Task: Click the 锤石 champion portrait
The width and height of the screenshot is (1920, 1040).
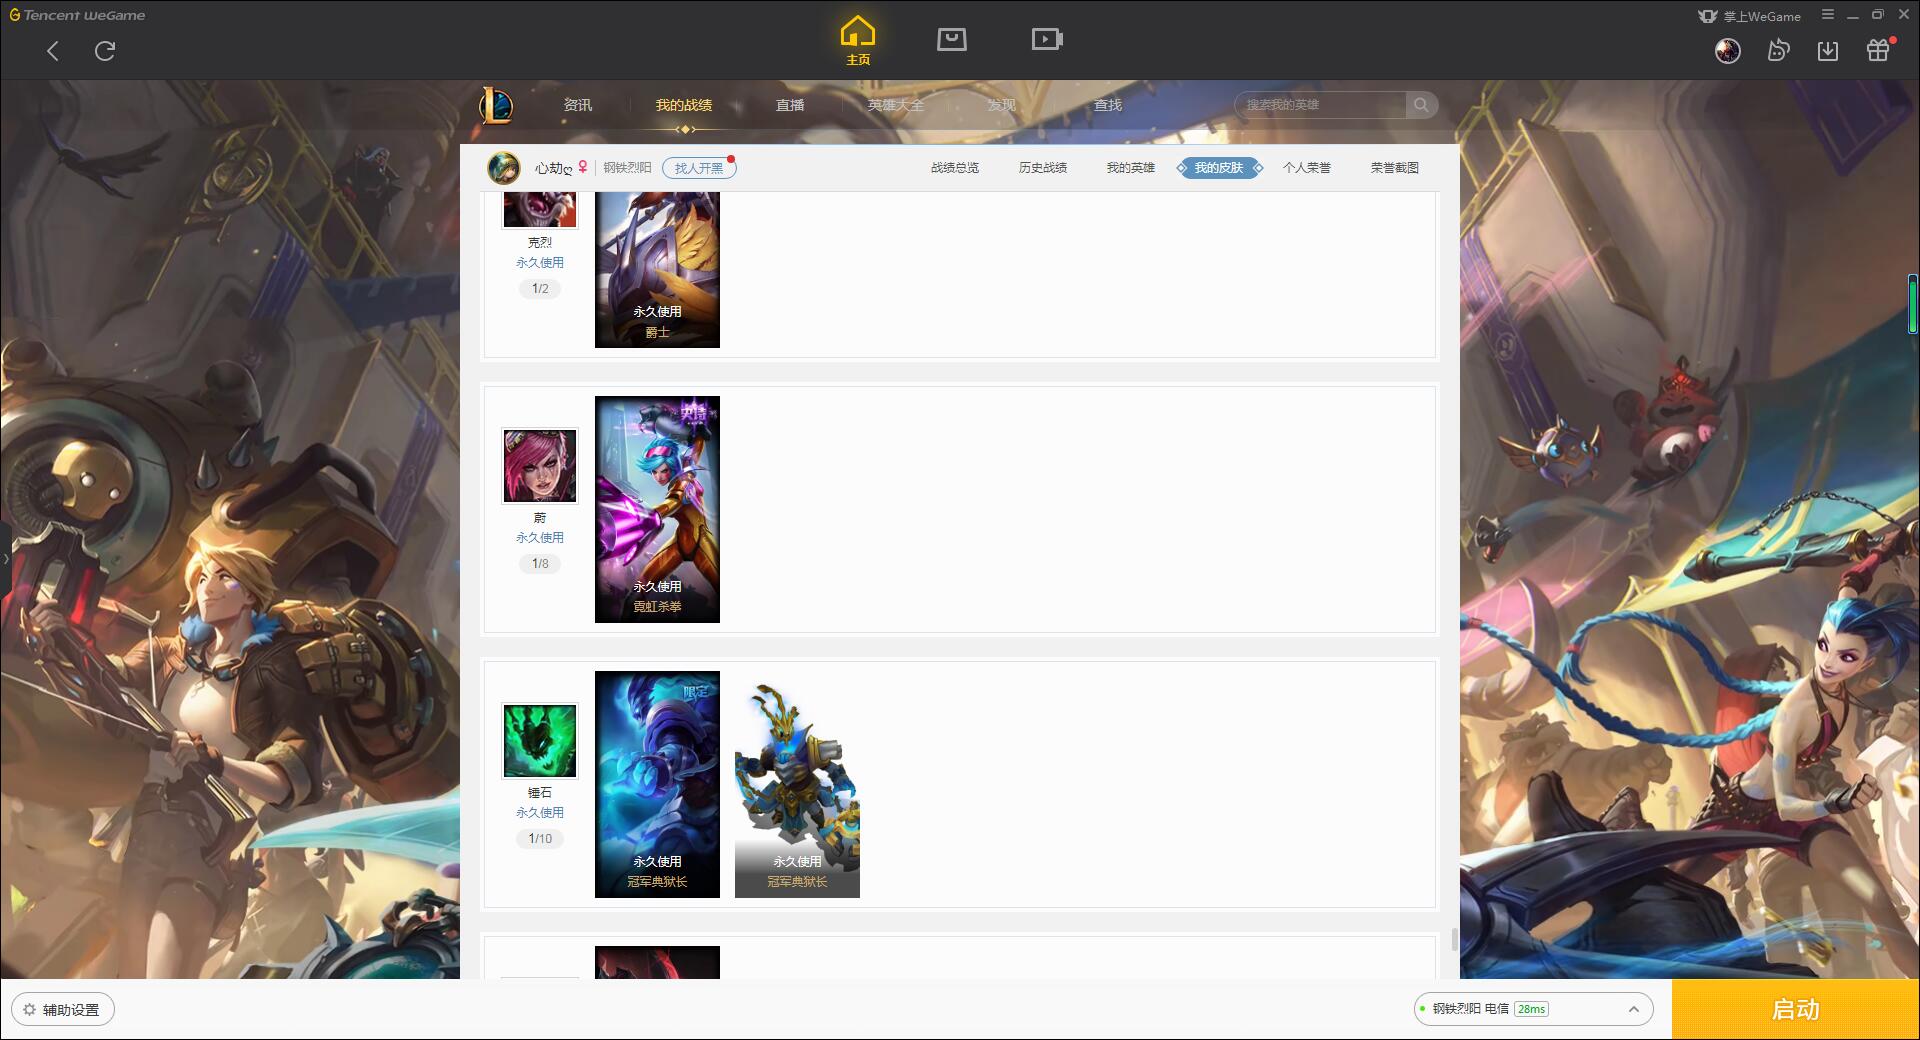Action: coord(540,741)
